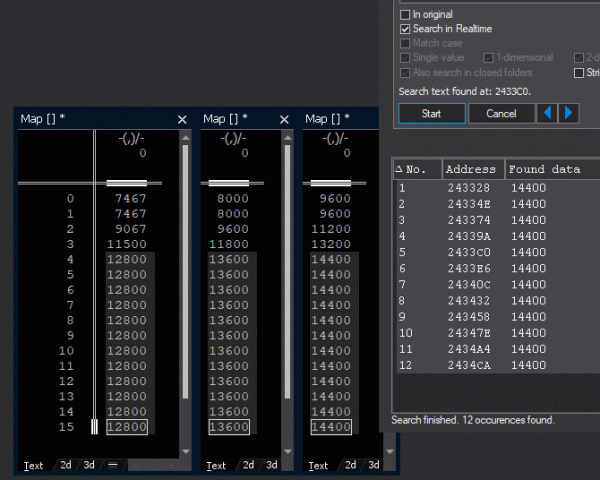Select result row with address 243458
Image resolution: width=600 pixels, height=480 pixels.
[x=497, y=317]
